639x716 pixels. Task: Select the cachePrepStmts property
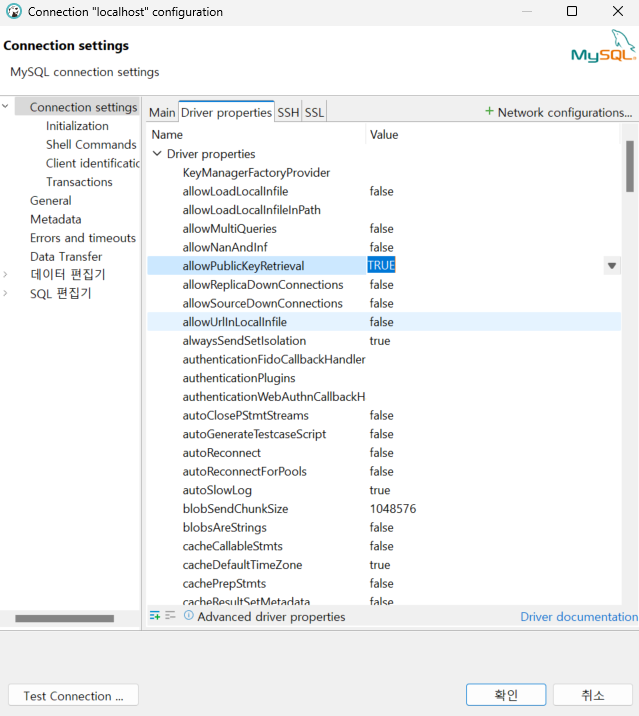pyautogui.click(x=224, y=584)
